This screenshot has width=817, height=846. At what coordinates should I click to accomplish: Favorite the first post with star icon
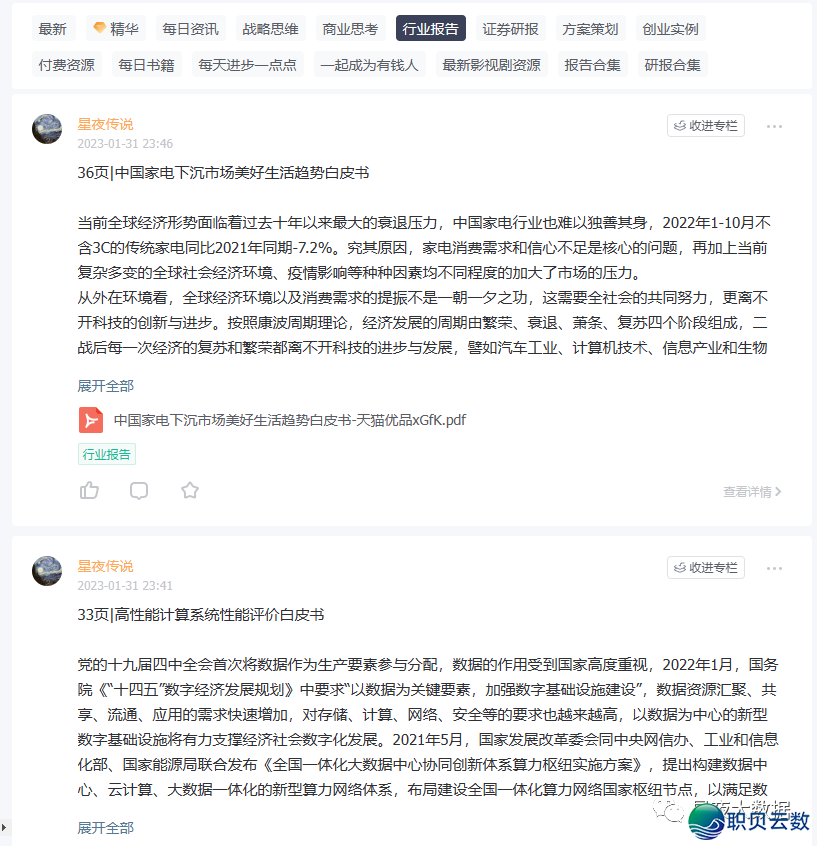[x=189, y=490]
